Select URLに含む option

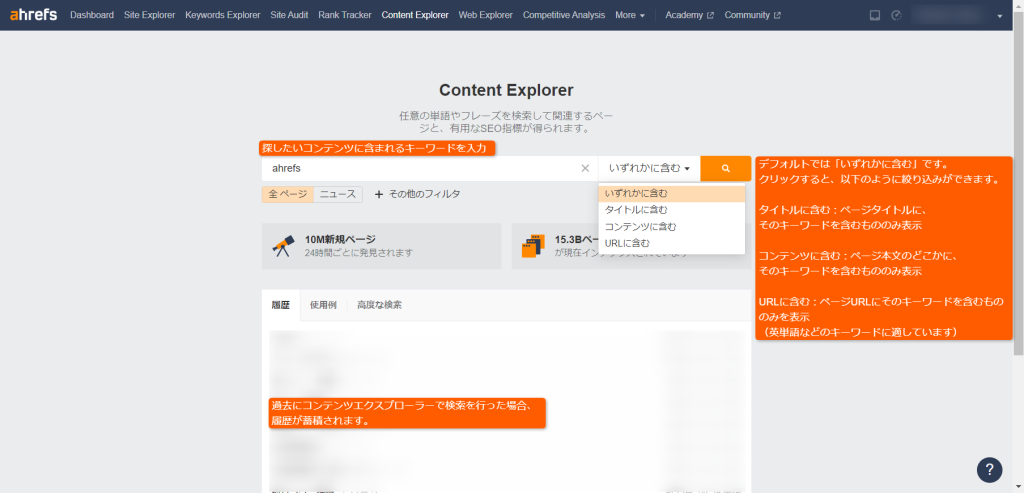(671, 244)
